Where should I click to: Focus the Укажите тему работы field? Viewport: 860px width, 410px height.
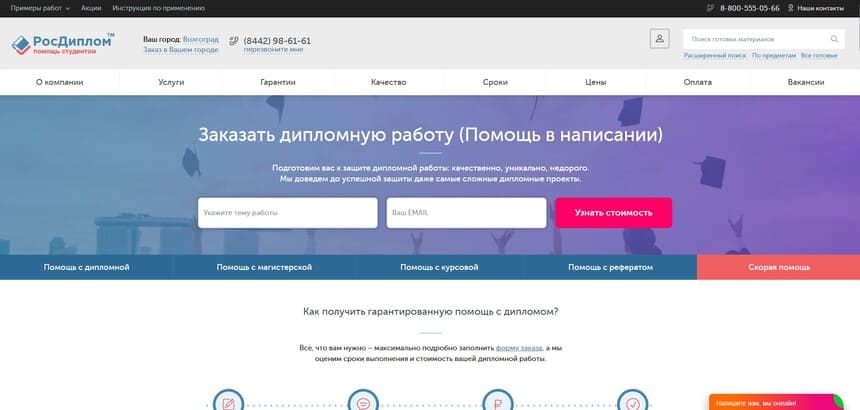click(288, 213)
